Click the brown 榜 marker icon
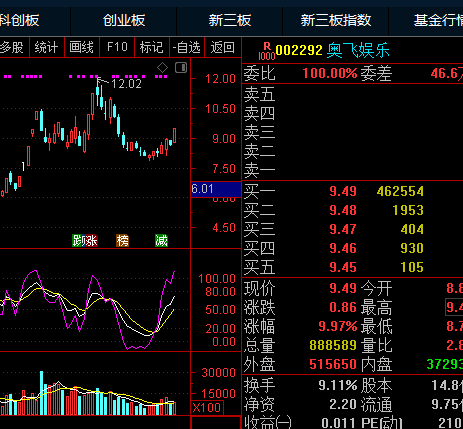 pyautogui.click(x=122, y=240)
